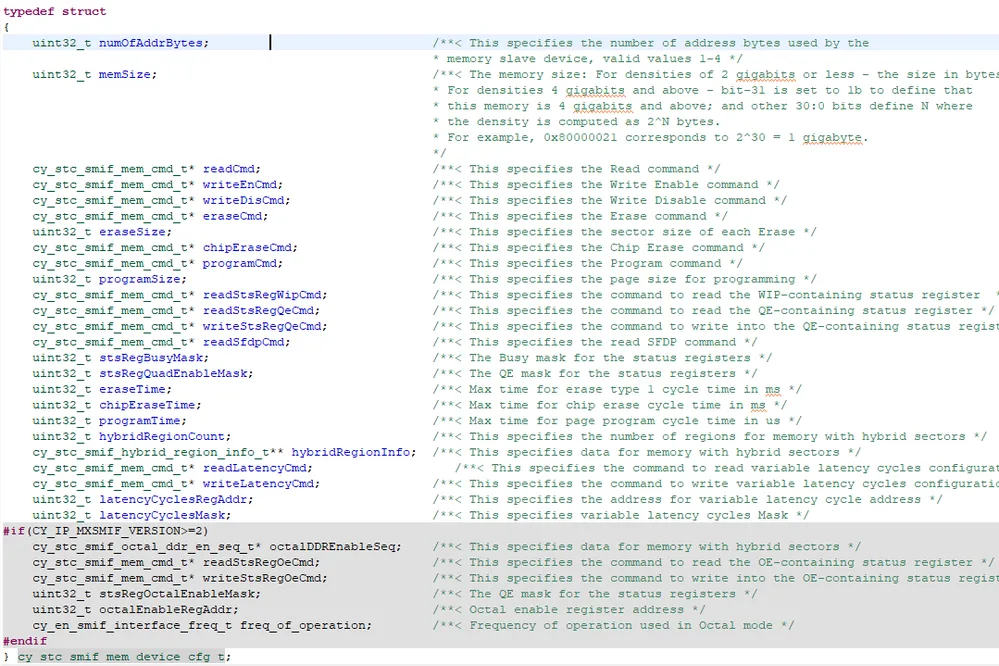Click comment 'Max time for erase type 1'
This screenshot has height=666, width=999.
(617, 389)
